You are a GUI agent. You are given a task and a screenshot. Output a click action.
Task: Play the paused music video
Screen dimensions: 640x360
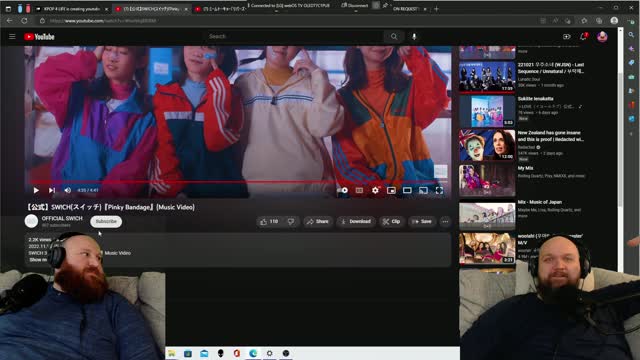tap(36, 190)
